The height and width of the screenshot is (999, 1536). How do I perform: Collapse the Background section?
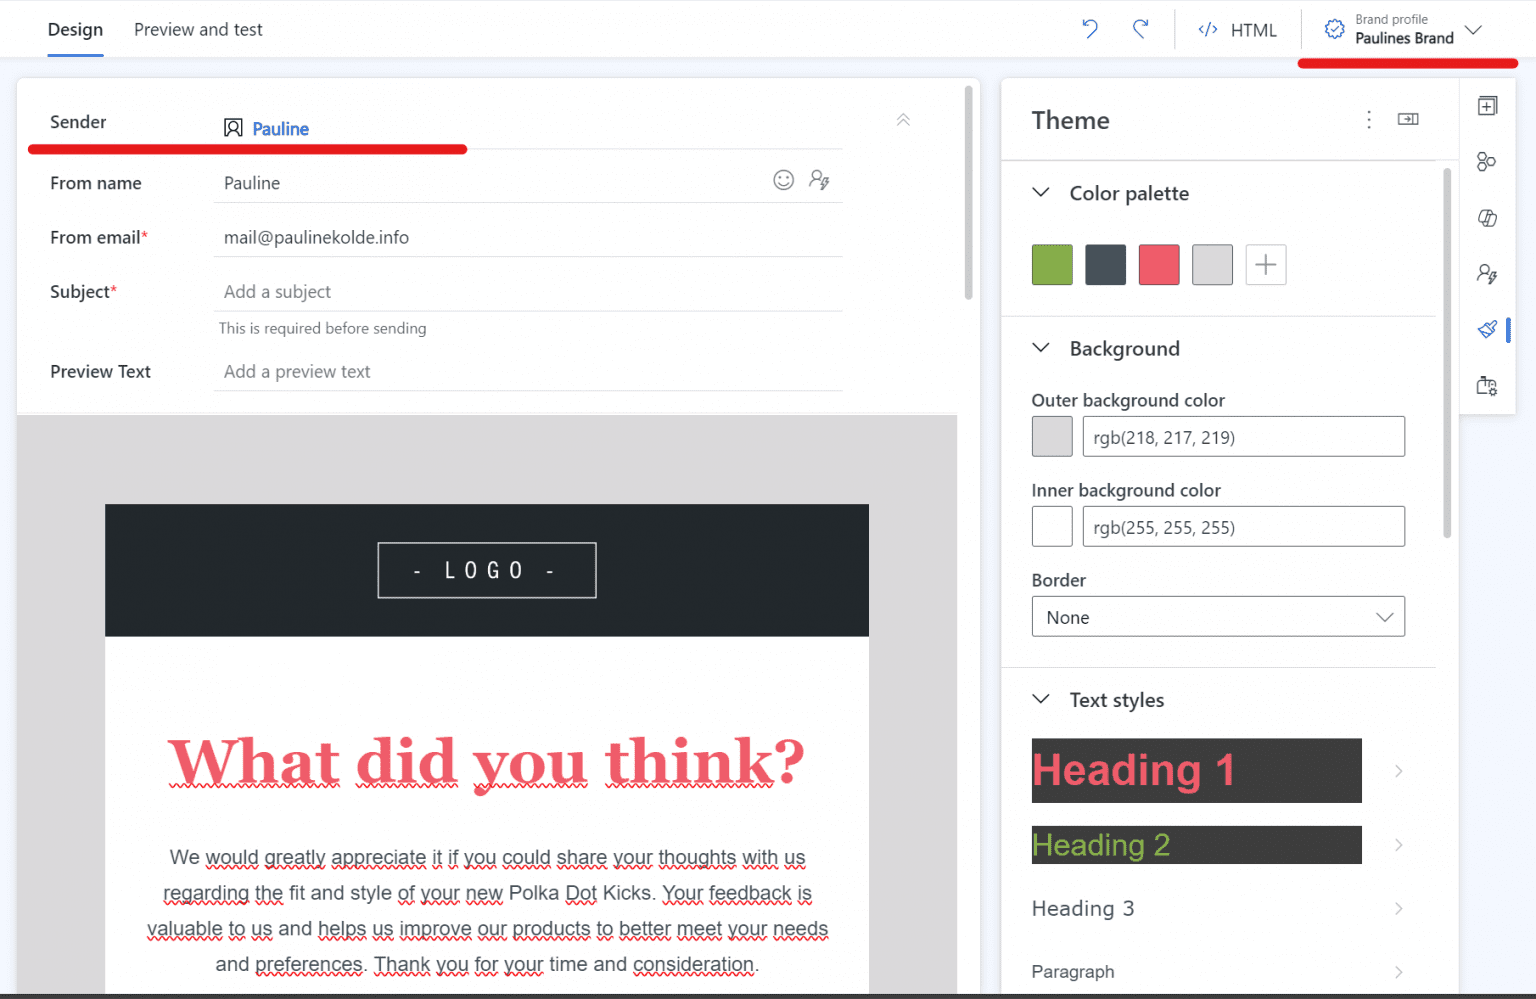tap(1041, 348)
